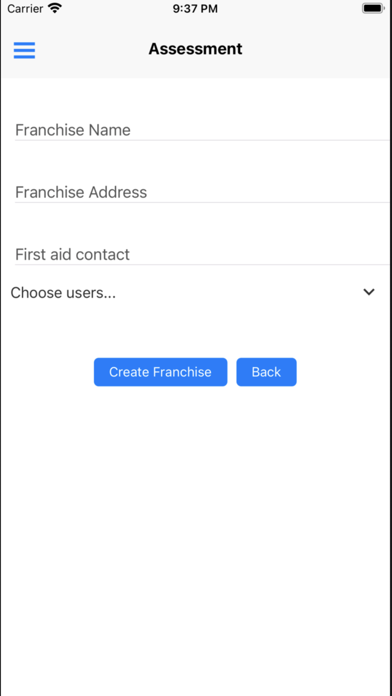Open the hamburger side menu
This screenshot has height=696, width=392.
24,50
